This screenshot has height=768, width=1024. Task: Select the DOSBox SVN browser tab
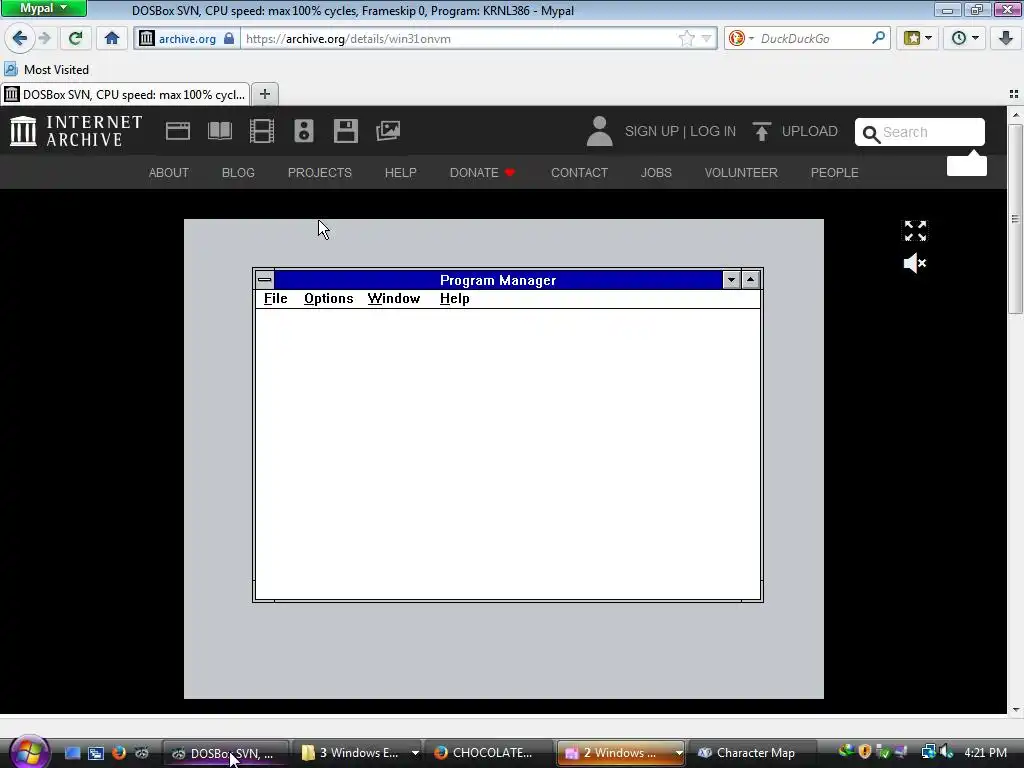pos(125,94)
